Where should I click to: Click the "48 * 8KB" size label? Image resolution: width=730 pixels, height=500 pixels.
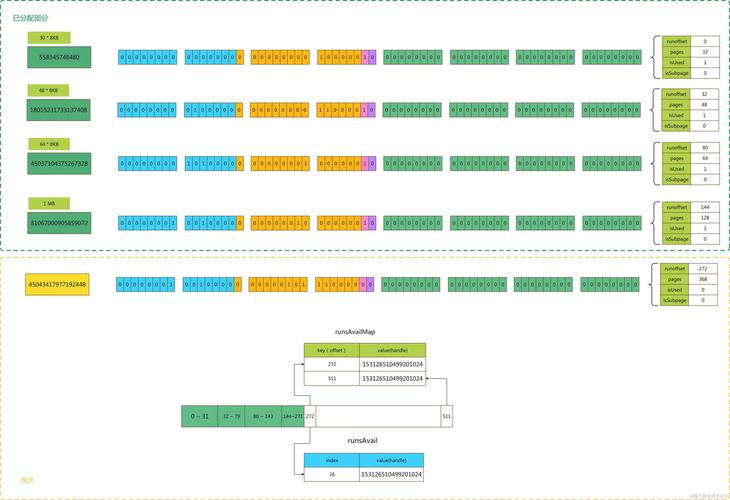coord(48,90)
